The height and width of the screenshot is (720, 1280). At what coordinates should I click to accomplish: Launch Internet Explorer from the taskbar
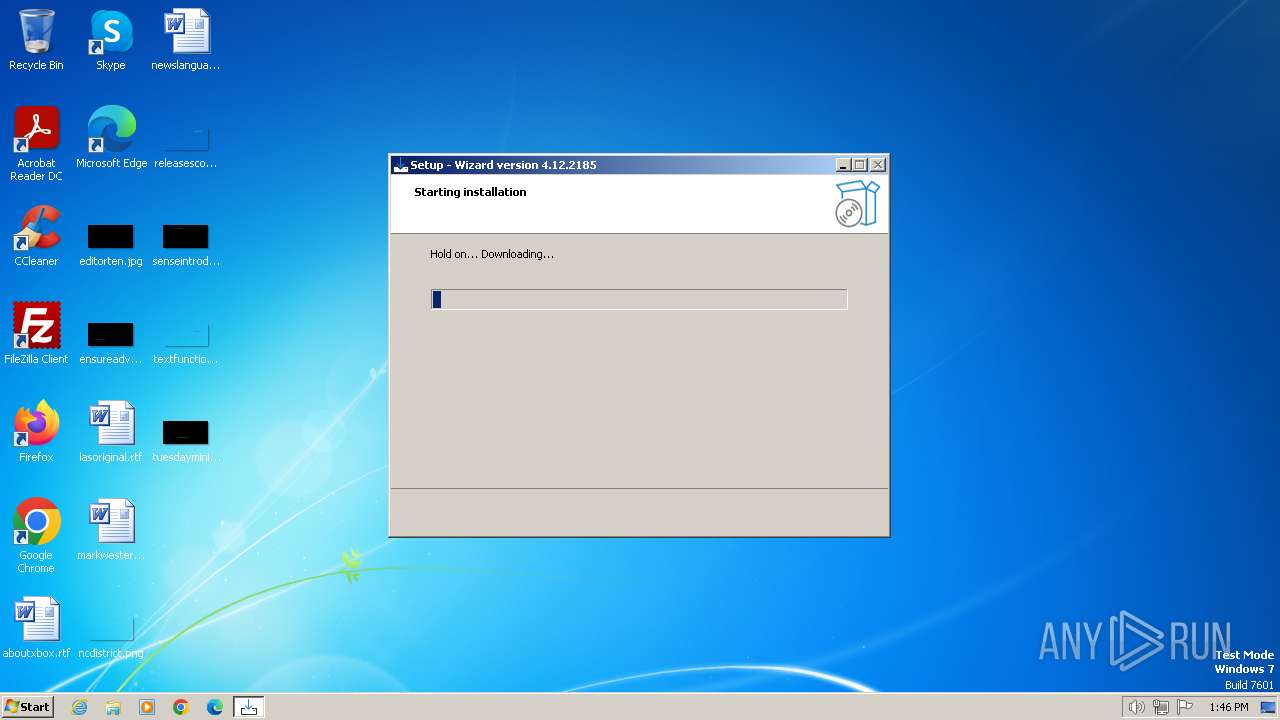click(x=79, y=707)
